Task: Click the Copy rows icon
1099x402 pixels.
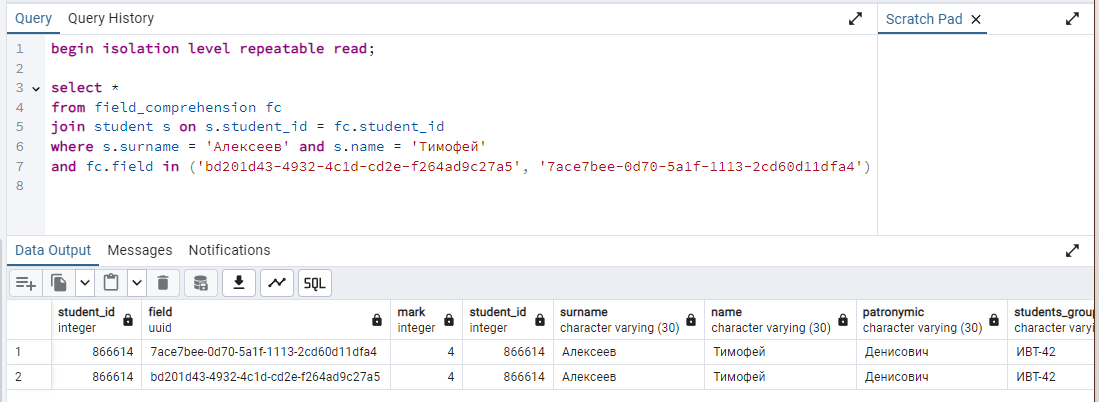Action: 60,283
